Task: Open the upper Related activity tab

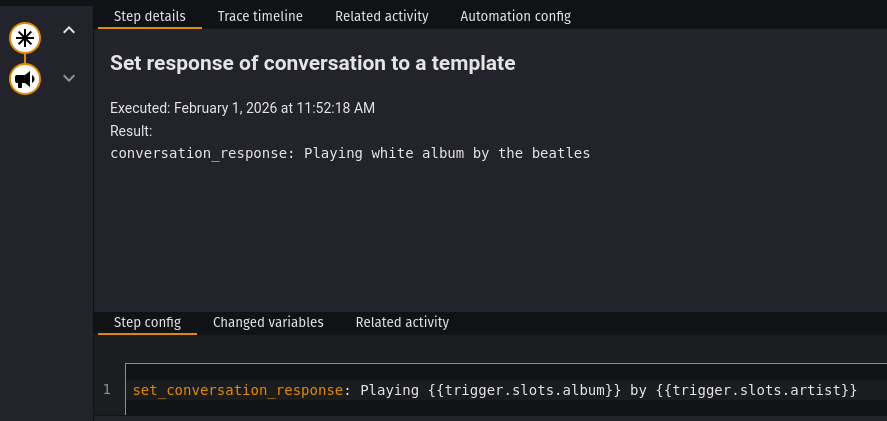Action: point(381,16)
